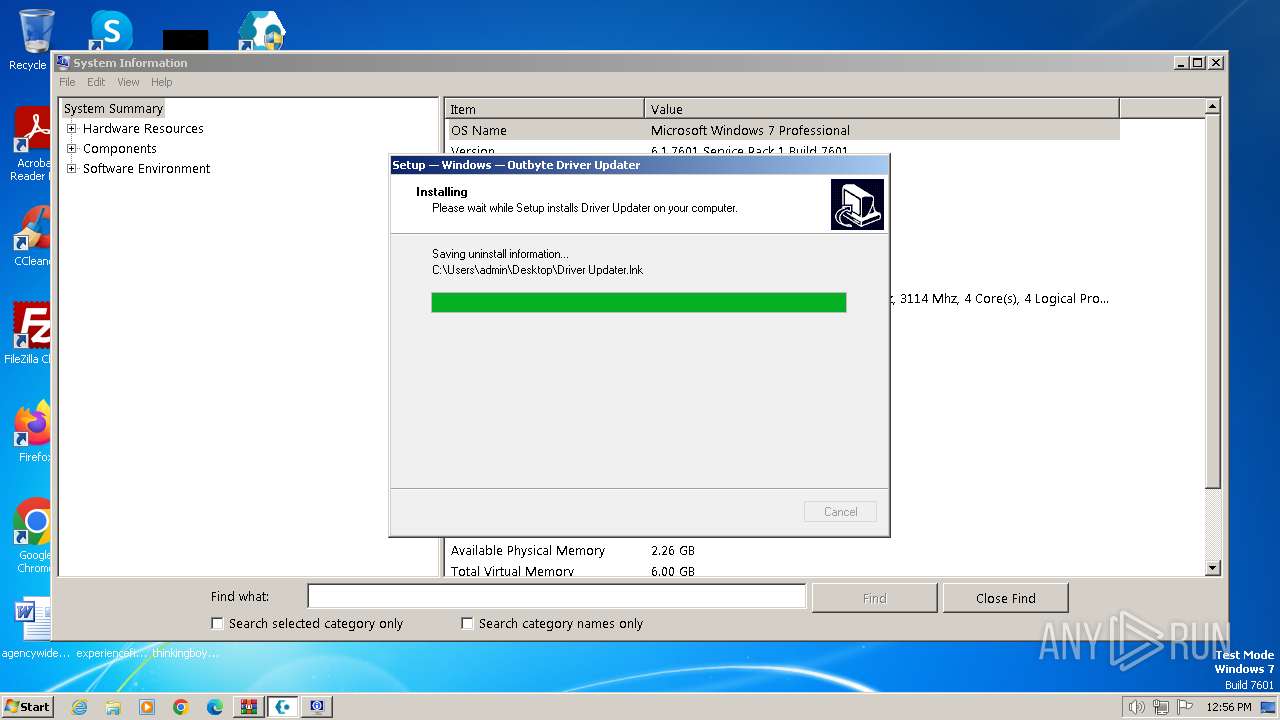Open Microsoft Edge from the taskbar
The height and width of the screenshot is (720, 1280).
[215, 707]
